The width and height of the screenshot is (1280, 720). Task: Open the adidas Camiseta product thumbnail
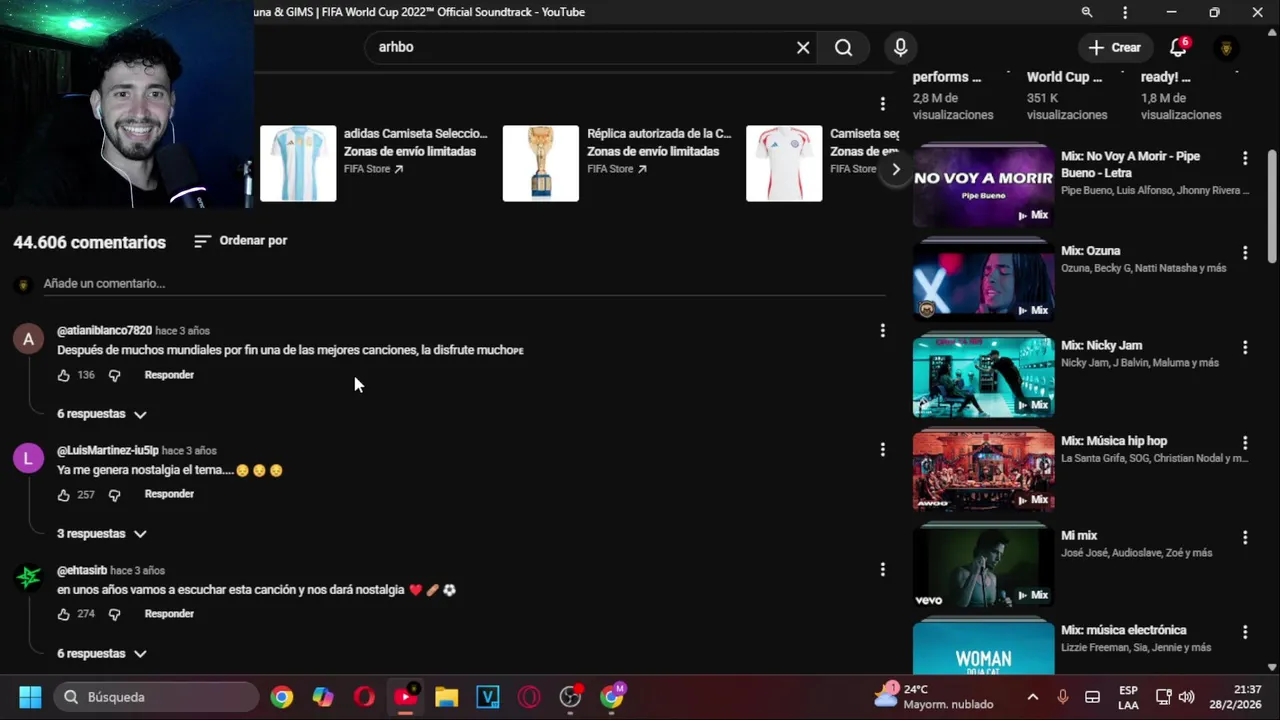(x=298, y=163)
